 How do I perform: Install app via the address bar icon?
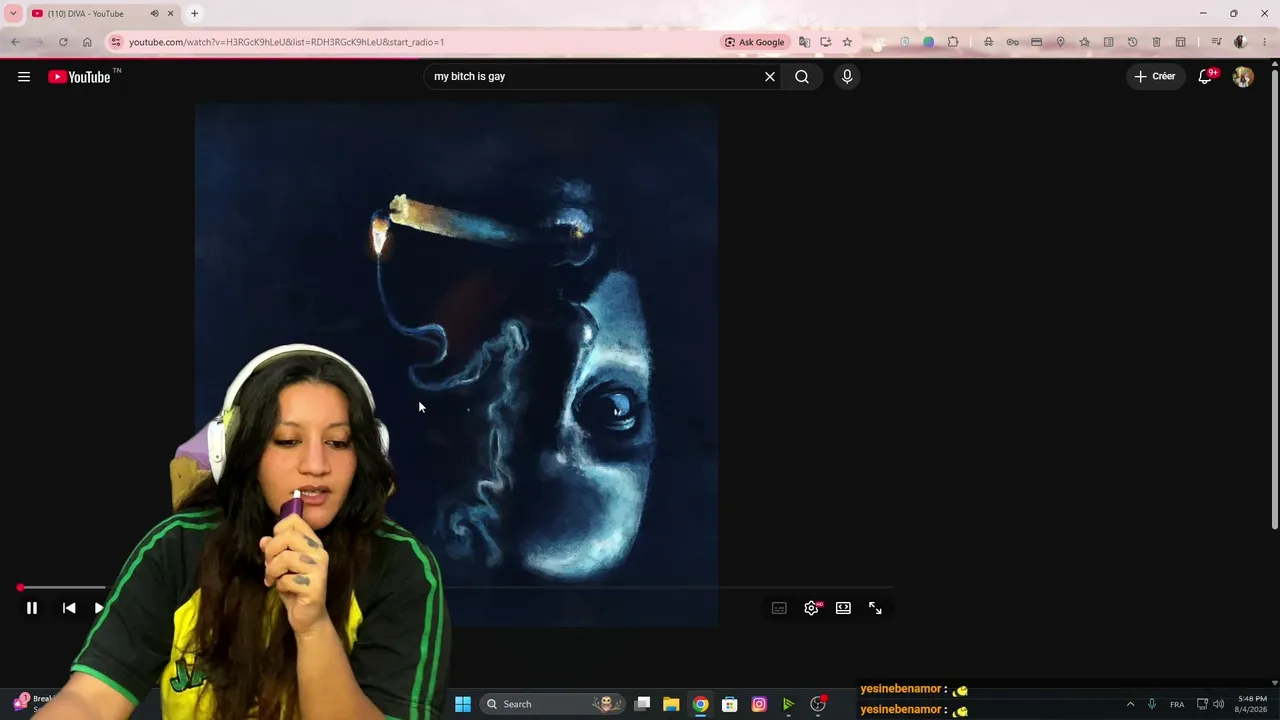point(825,42)
